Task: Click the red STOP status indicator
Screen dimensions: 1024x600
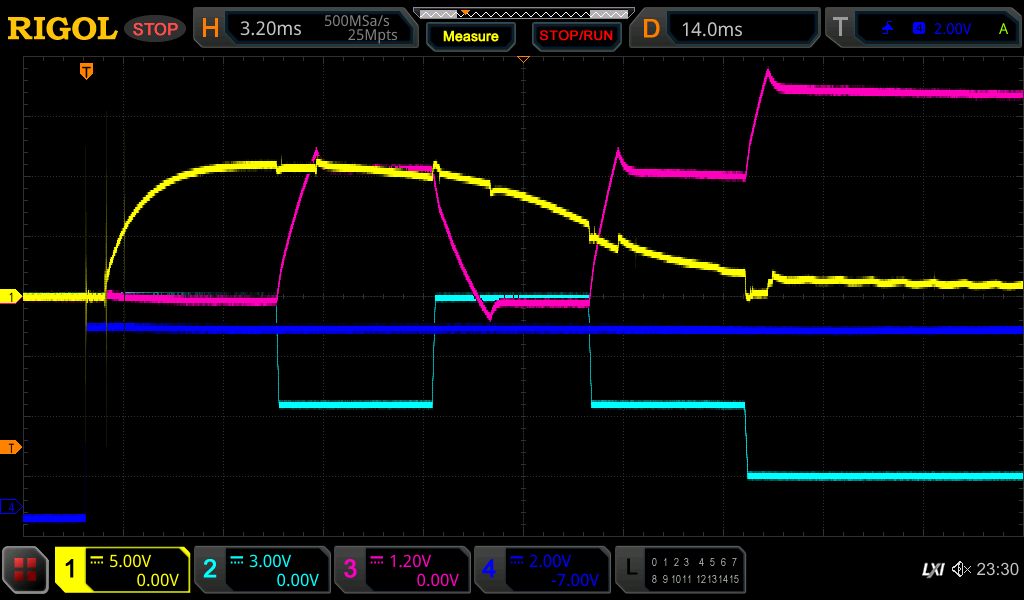Action: click(x=155, y=29)
